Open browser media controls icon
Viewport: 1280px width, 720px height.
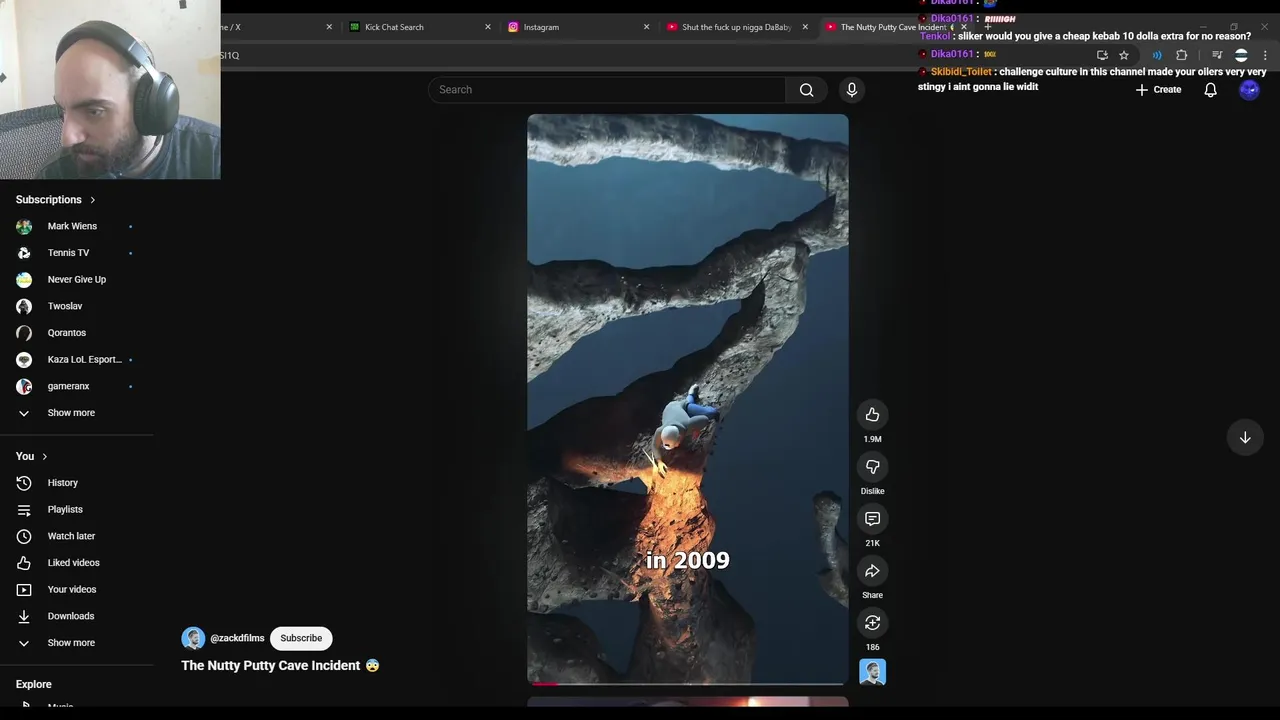click(x=1217, y=55)
